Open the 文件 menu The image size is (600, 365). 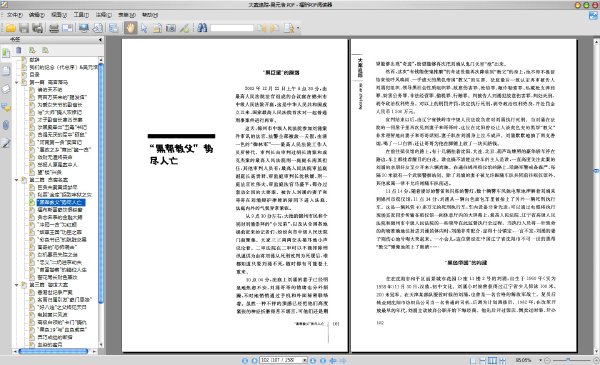click(x=15, y=15)
